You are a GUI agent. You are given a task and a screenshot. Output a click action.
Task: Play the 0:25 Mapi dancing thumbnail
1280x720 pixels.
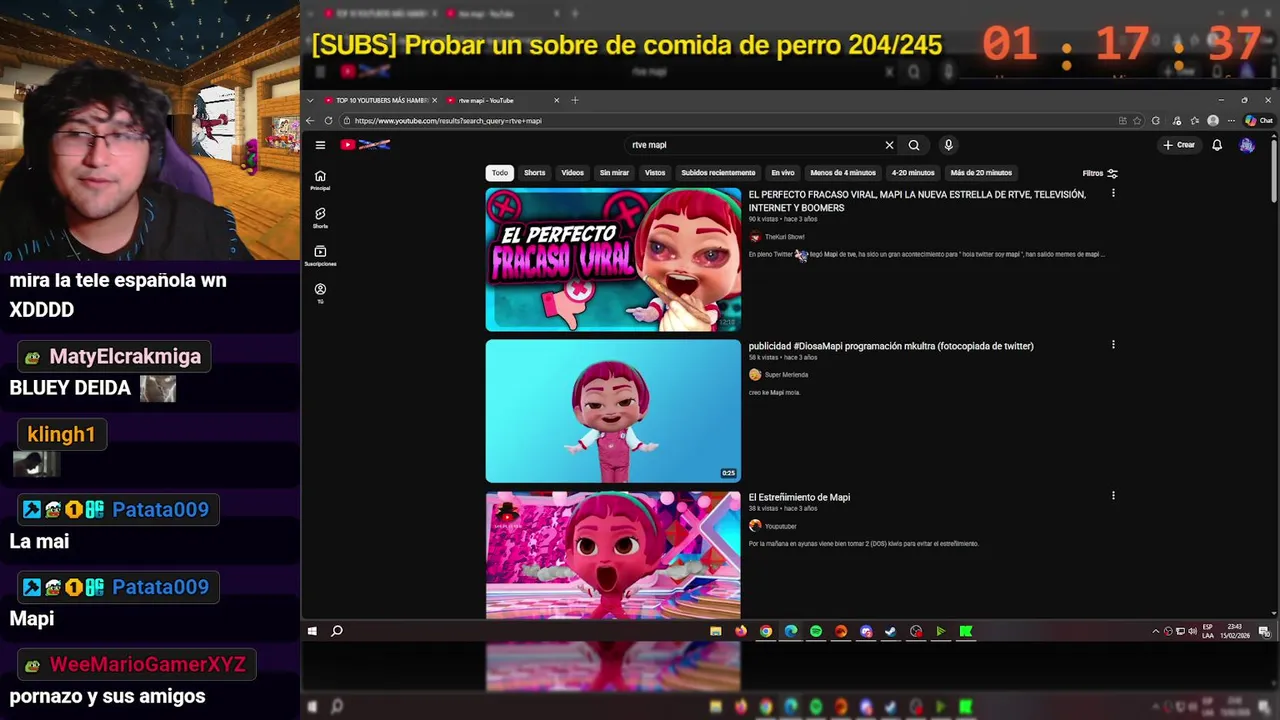point(613,411)
